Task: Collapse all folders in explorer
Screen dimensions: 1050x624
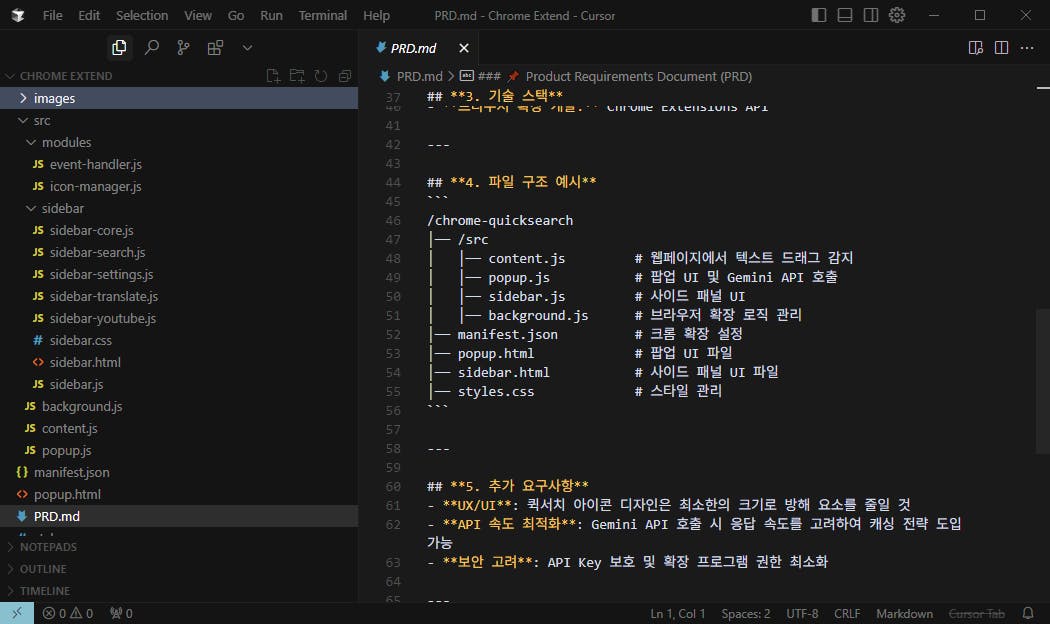Action: coord(345,76)
